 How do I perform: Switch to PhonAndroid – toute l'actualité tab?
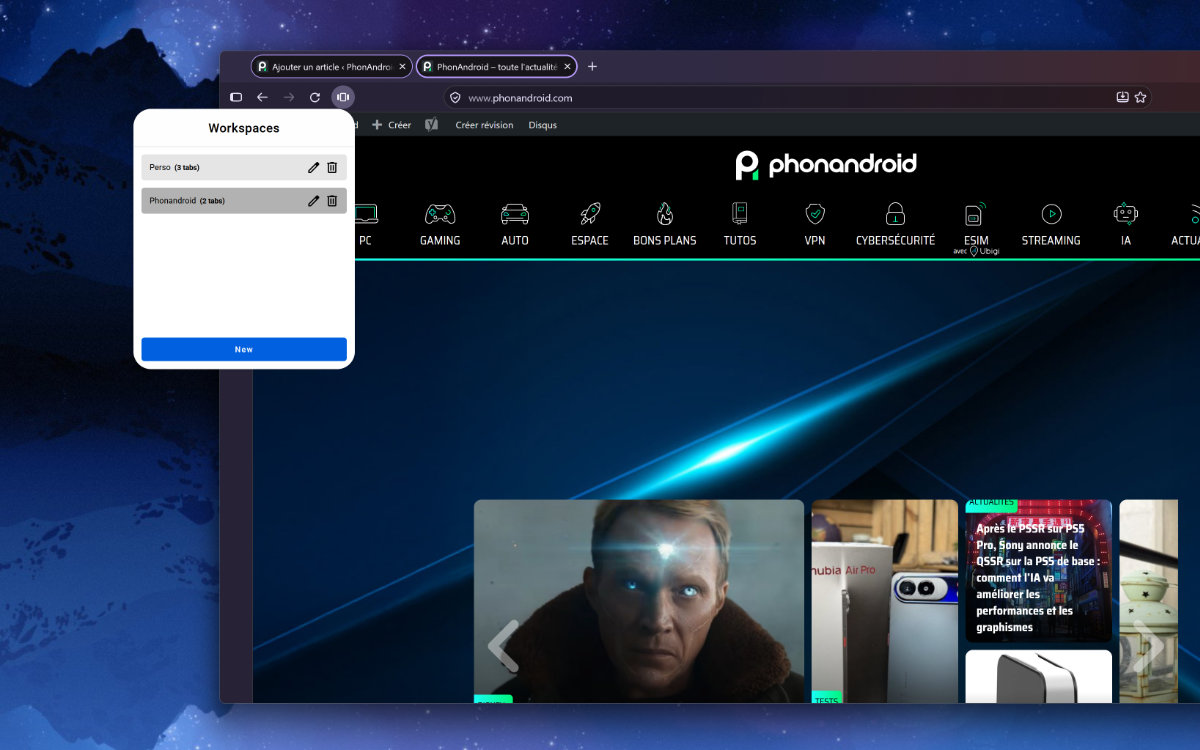pyautogui.click(x=496, y=66)
